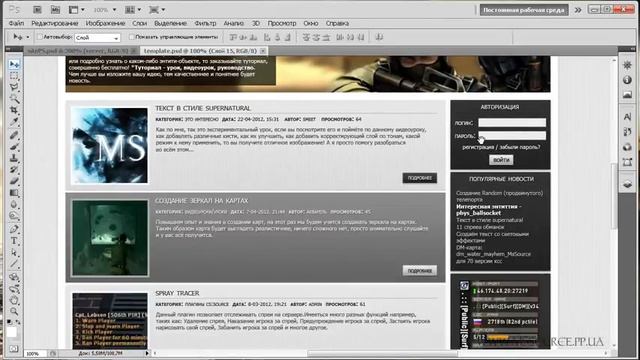Select the Lasso tool
Image resolution: width=640 pixels, height=360 pixels.
coord(14,87)
